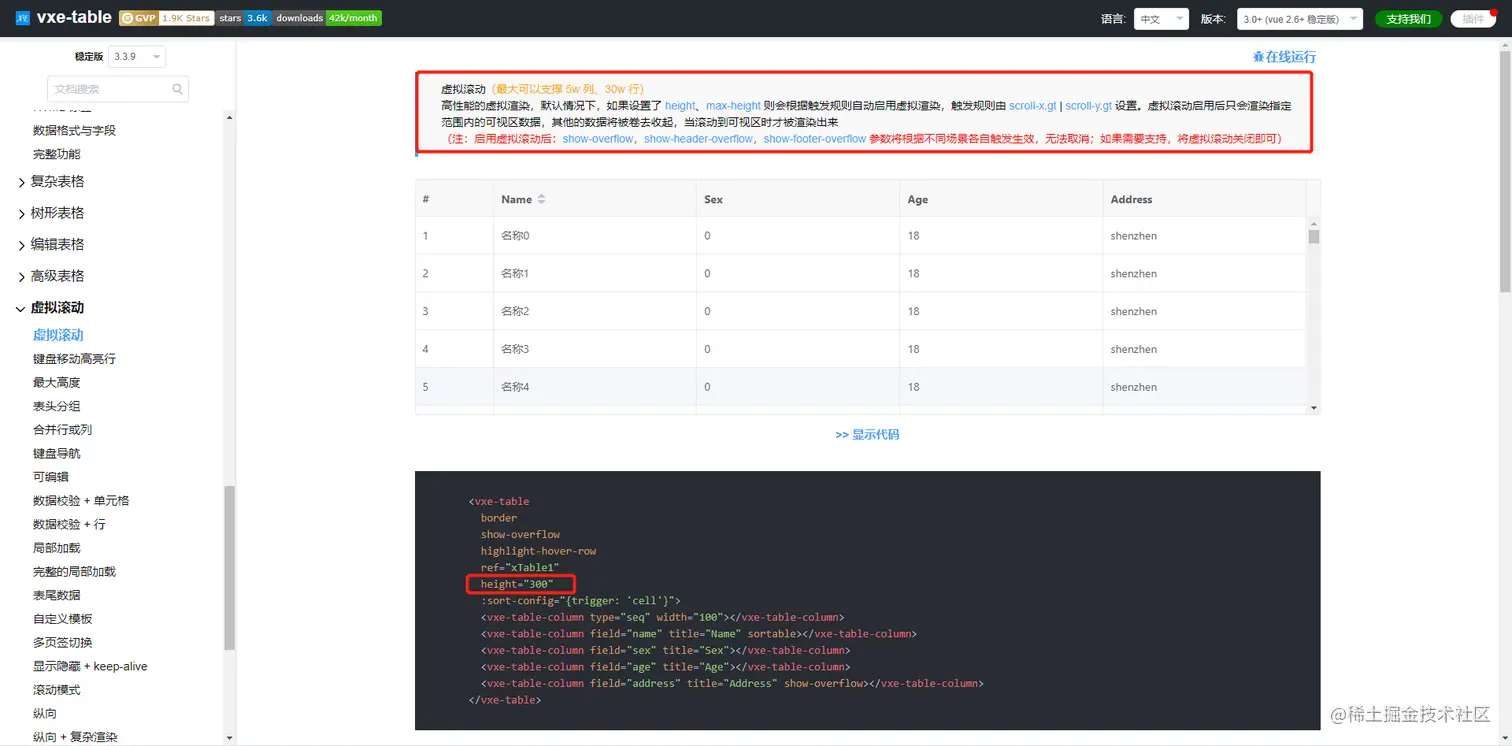Open 完整的局部加载 in the sidebar
Viewport: 1512px width, 746px height.
click(x=74, y=572)
